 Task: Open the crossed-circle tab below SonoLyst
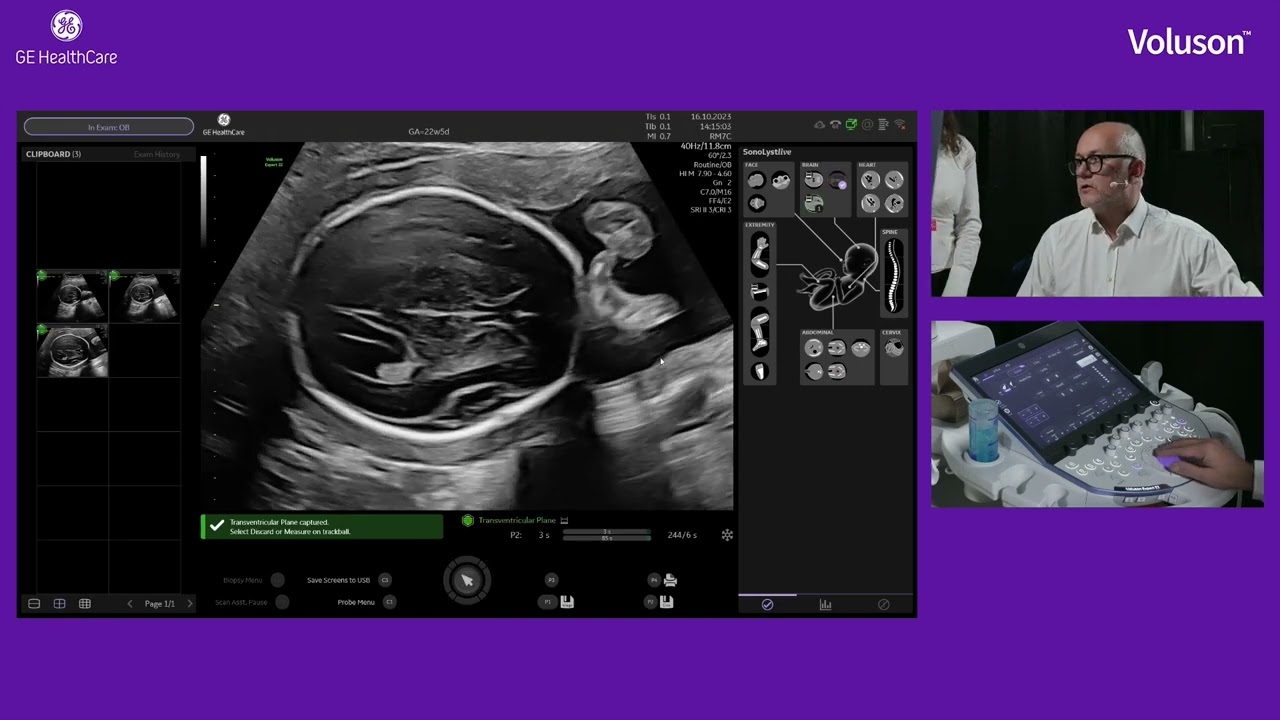(883, 605)
